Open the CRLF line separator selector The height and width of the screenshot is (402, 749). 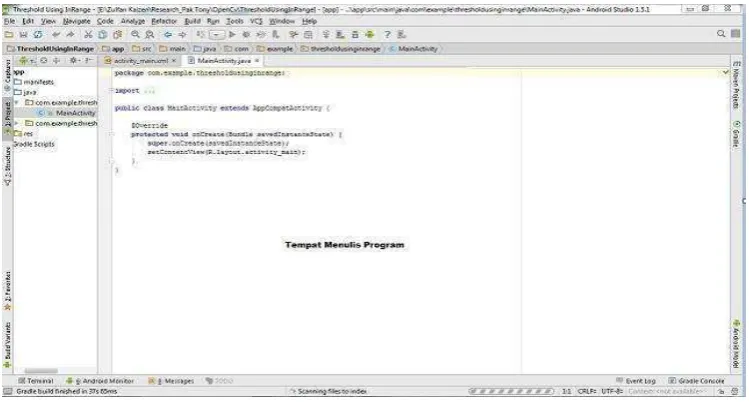pyautogui.click(x=587, y=391)
